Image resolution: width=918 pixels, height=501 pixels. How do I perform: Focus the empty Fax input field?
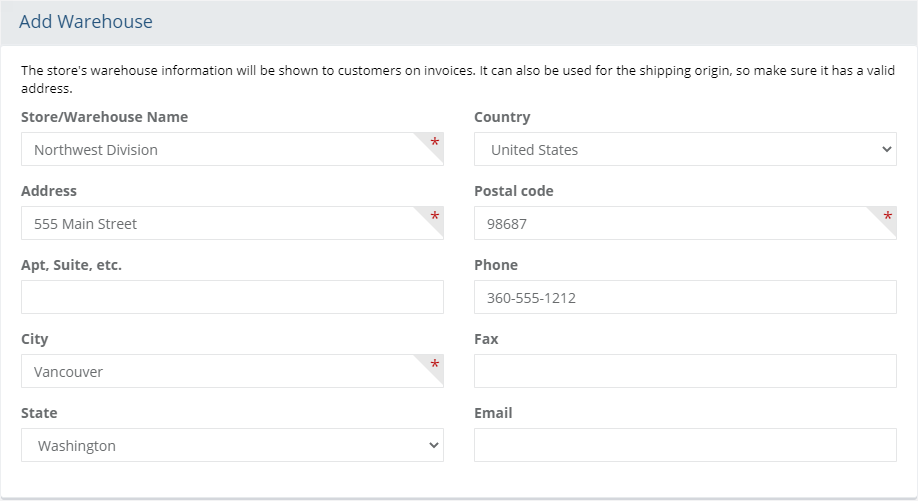point(685,371)
